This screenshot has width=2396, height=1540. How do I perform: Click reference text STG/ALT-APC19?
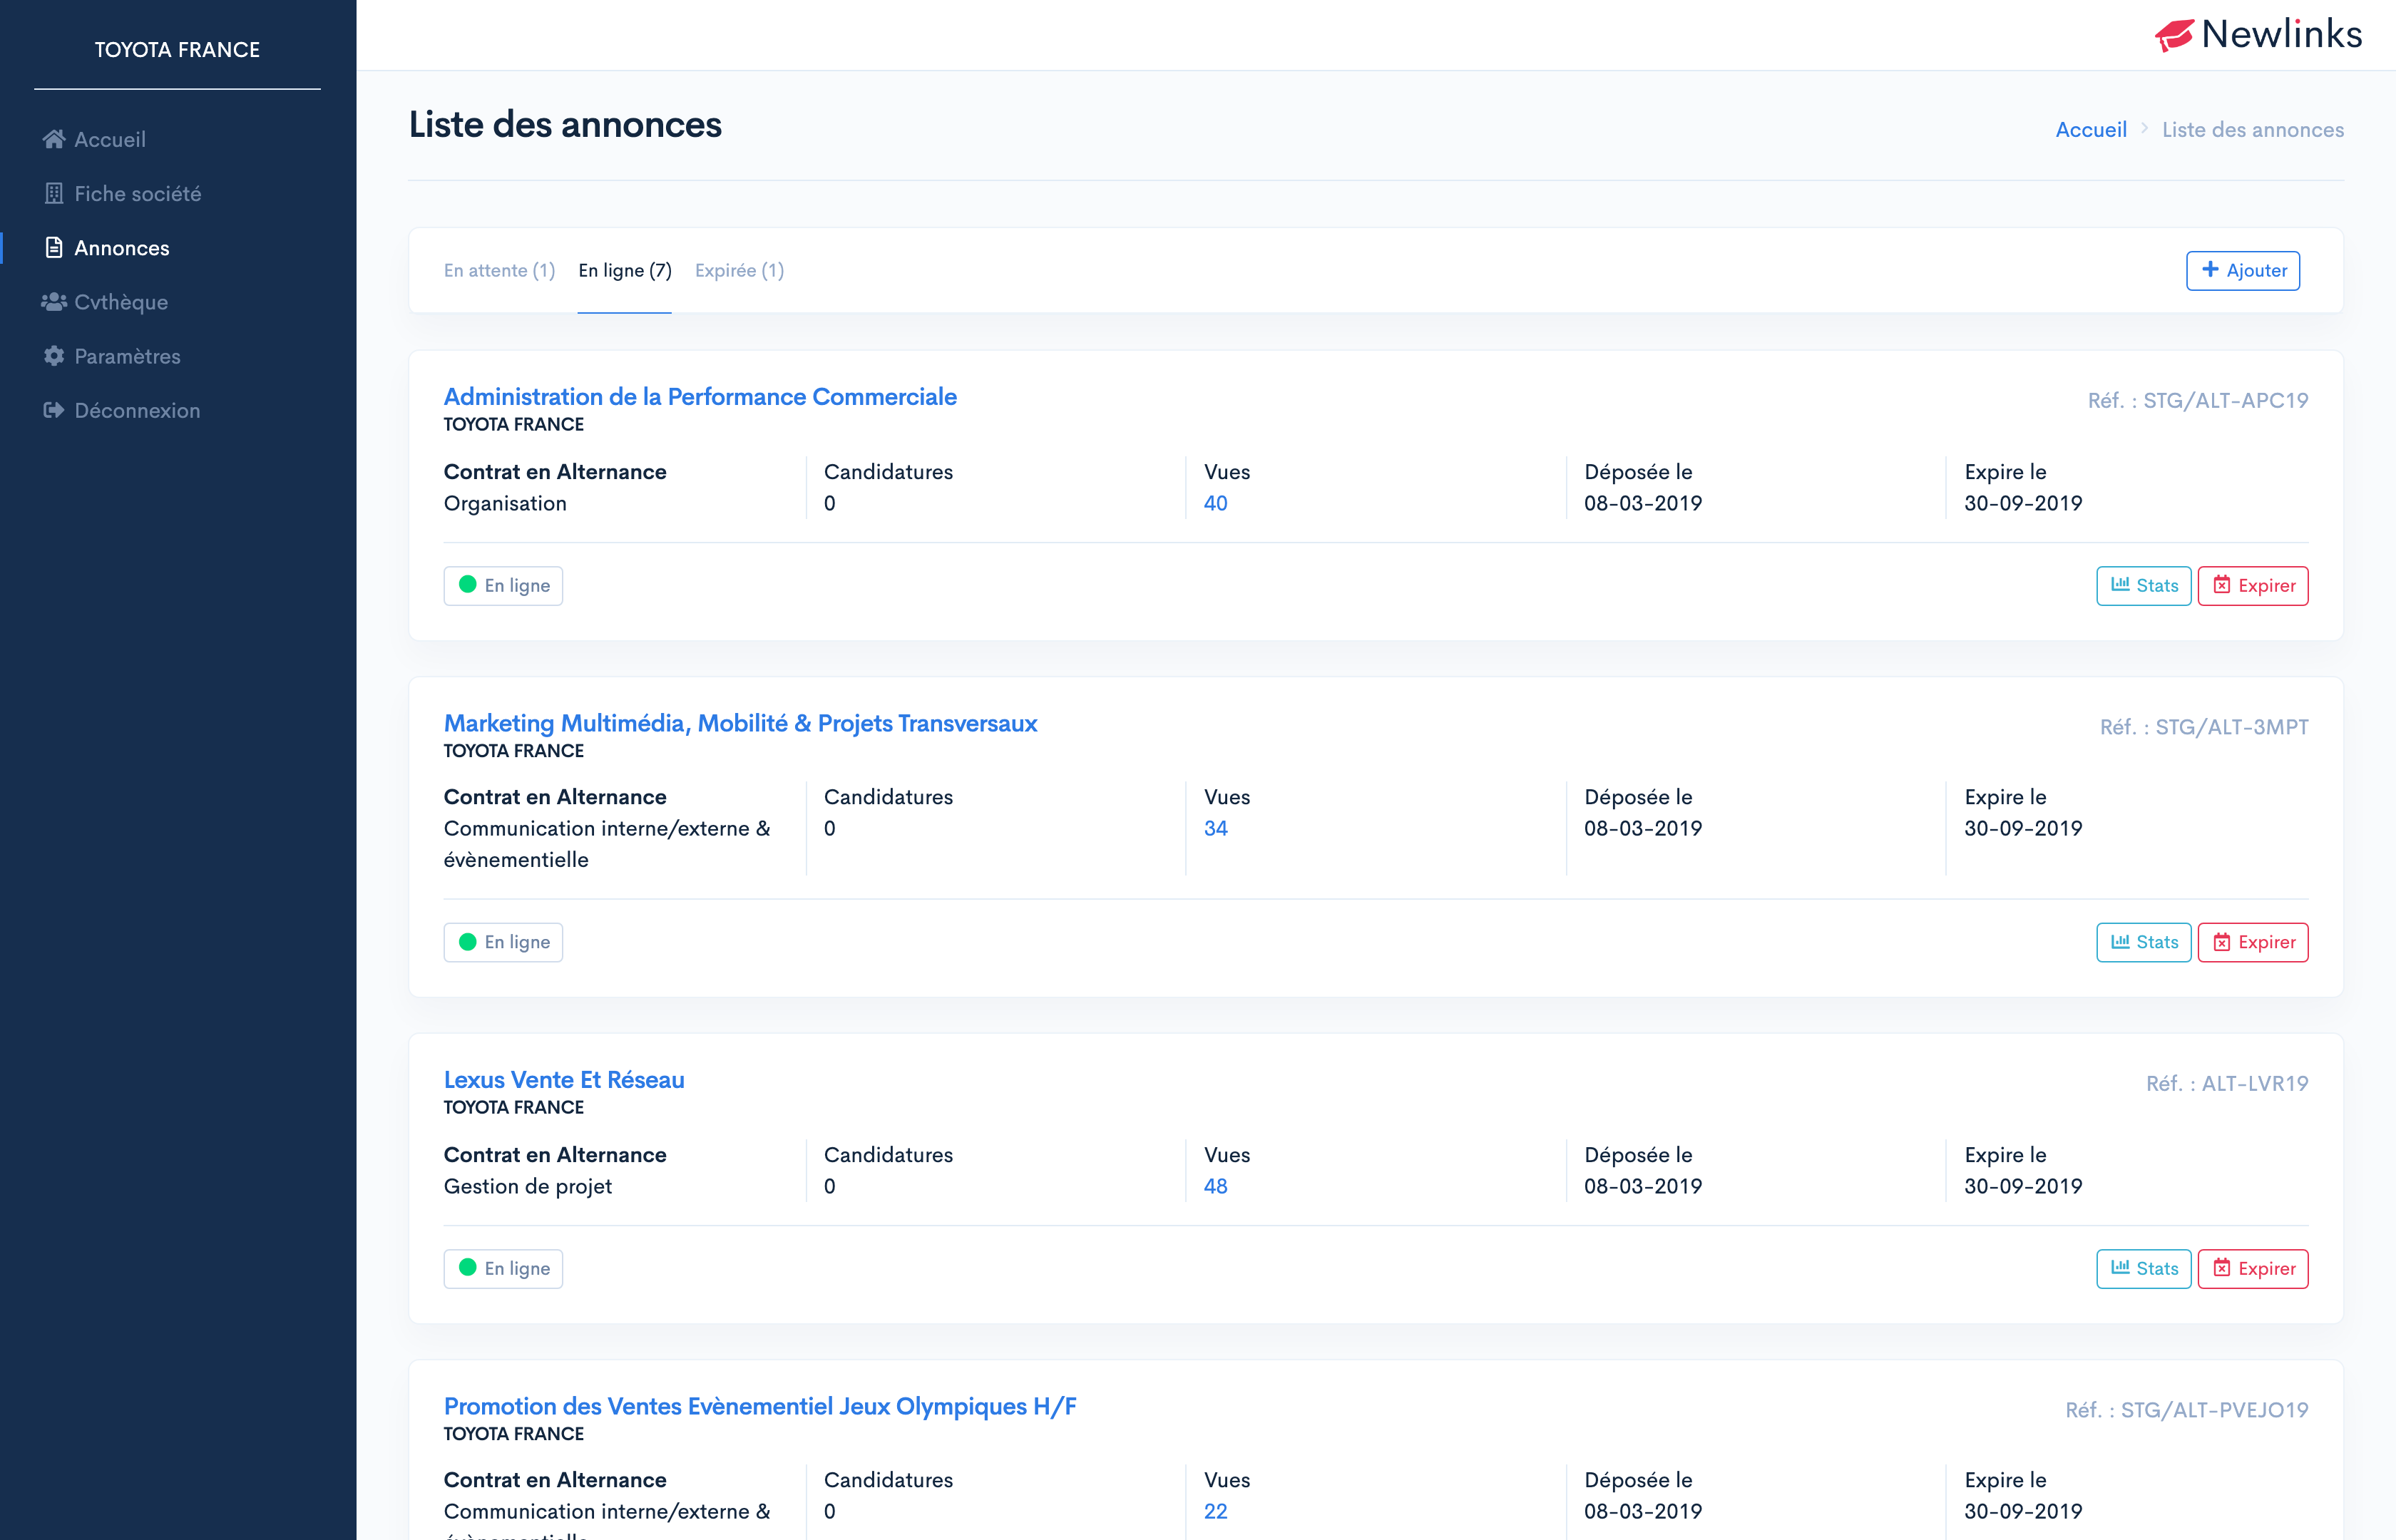click(x=2225, y=400)
